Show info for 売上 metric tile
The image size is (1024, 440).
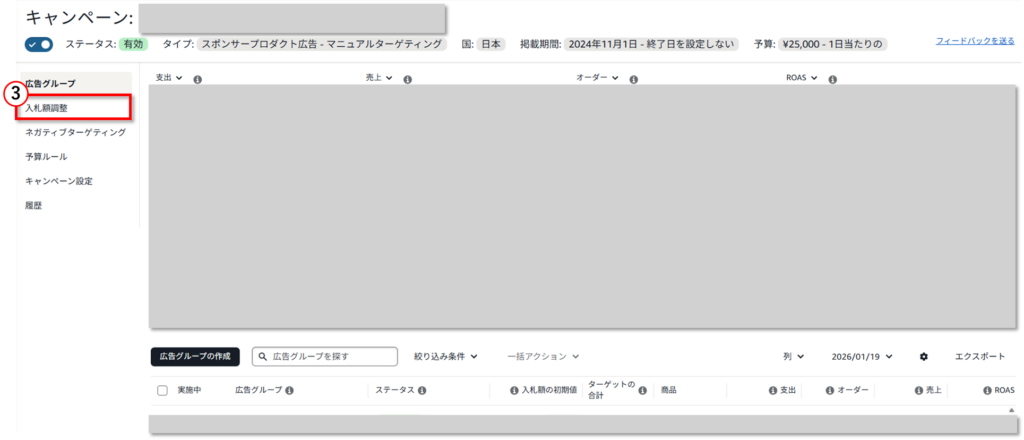point(408,79)
